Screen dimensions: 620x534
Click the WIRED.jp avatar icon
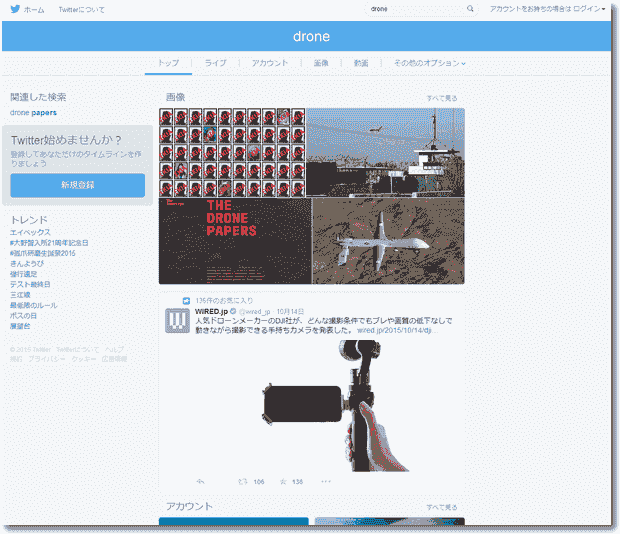click(x=177, y=321)
